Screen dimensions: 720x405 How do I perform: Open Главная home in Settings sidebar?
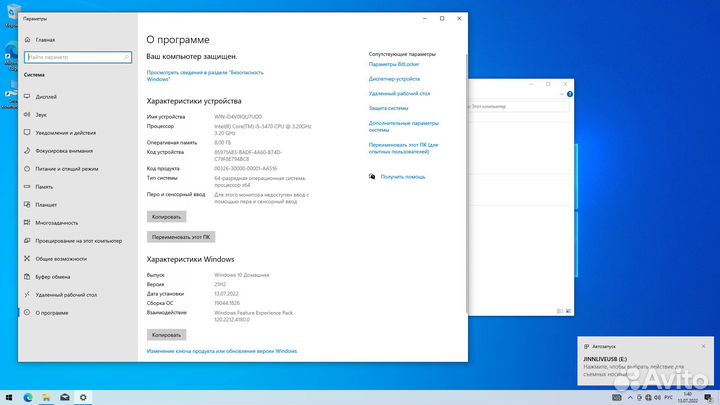39,40
